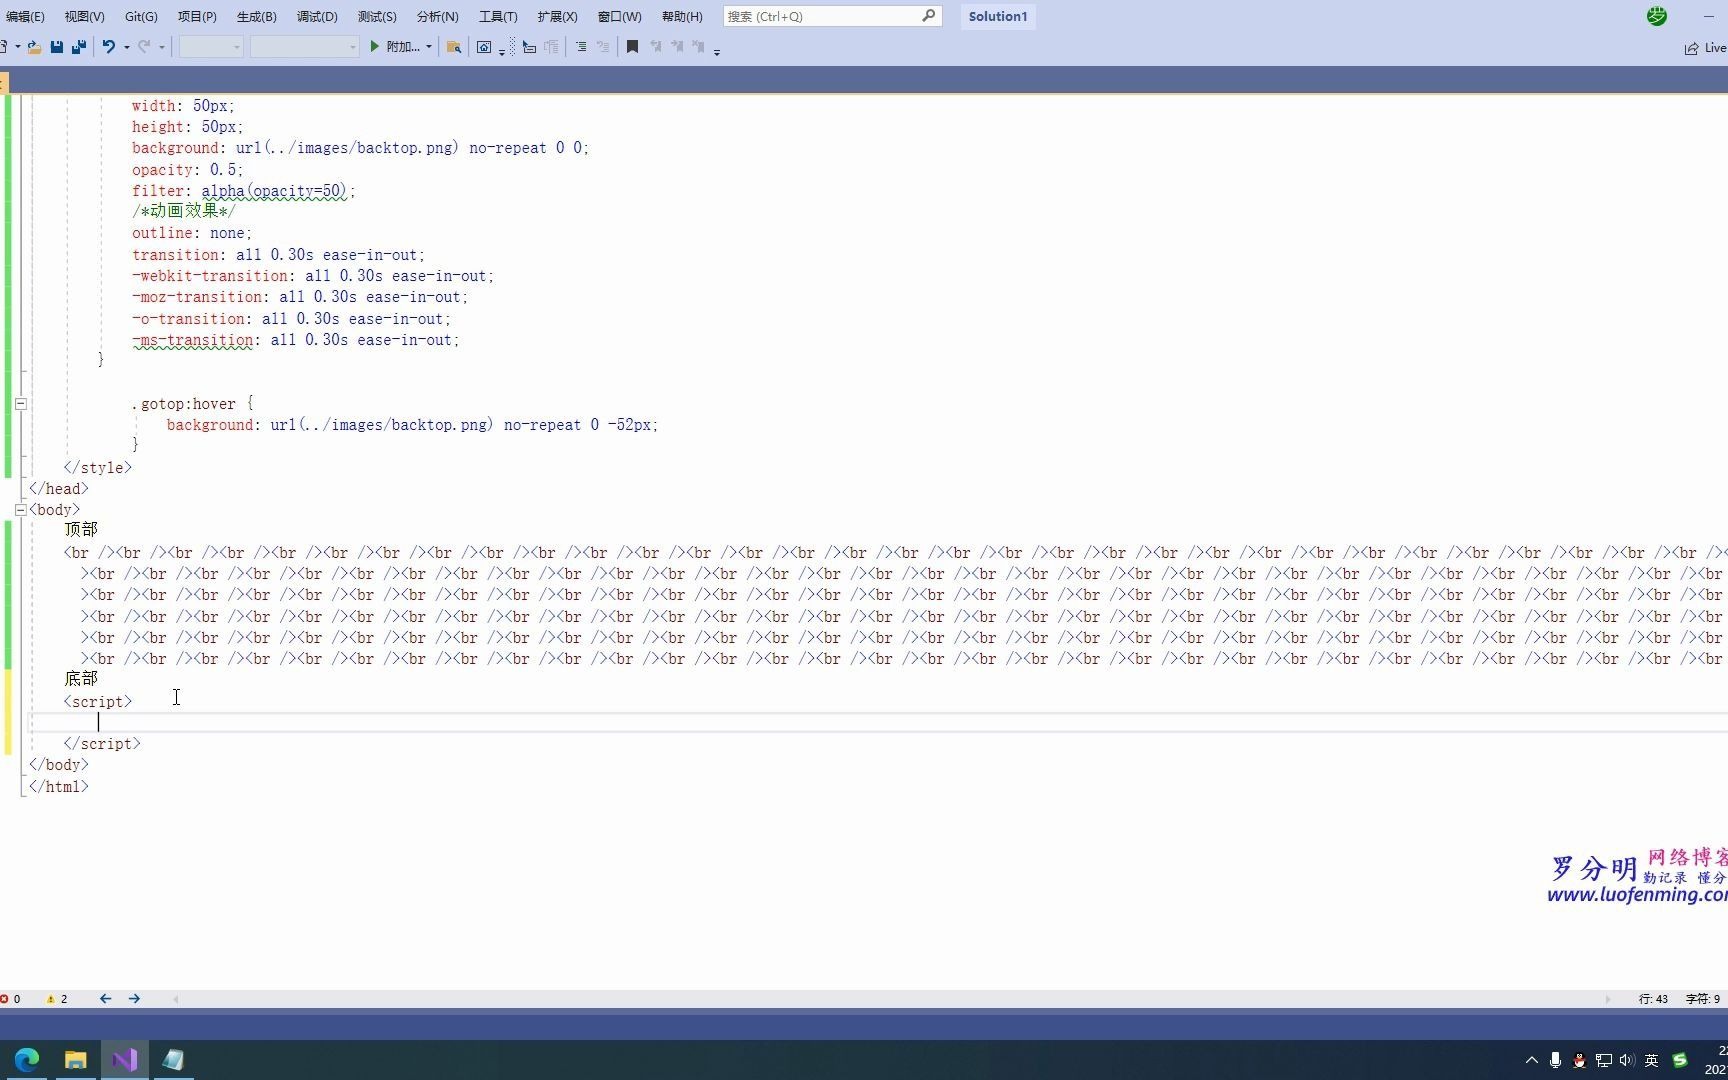Open the Undo history dropdown arrow

127,47
